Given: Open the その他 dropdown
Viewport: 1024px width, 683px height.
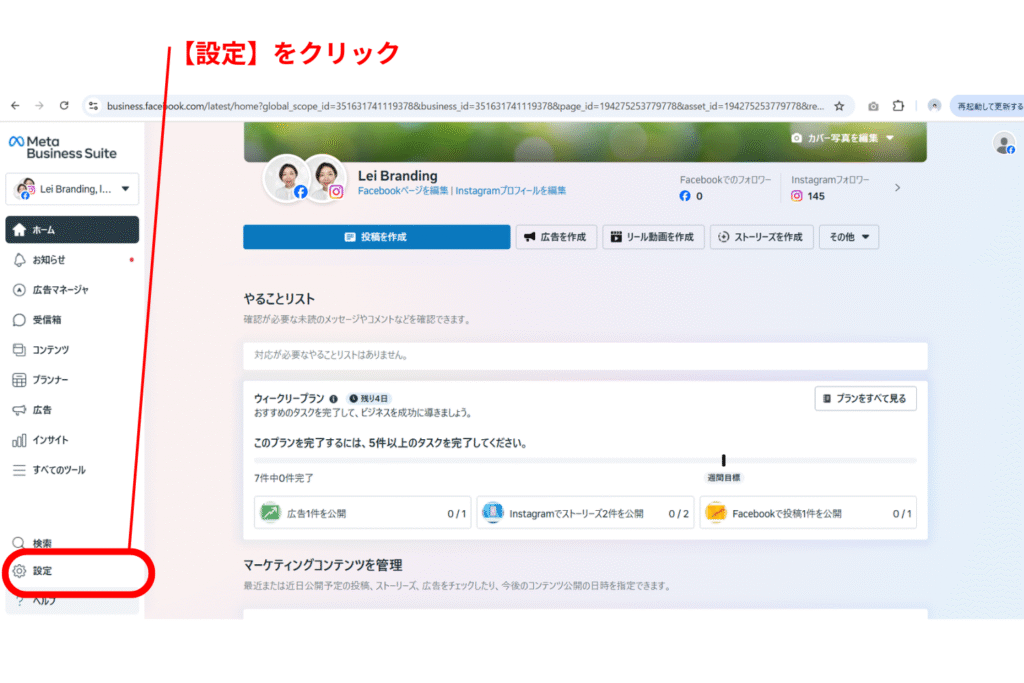Looking at the screenshot, I should coord(848,237).
